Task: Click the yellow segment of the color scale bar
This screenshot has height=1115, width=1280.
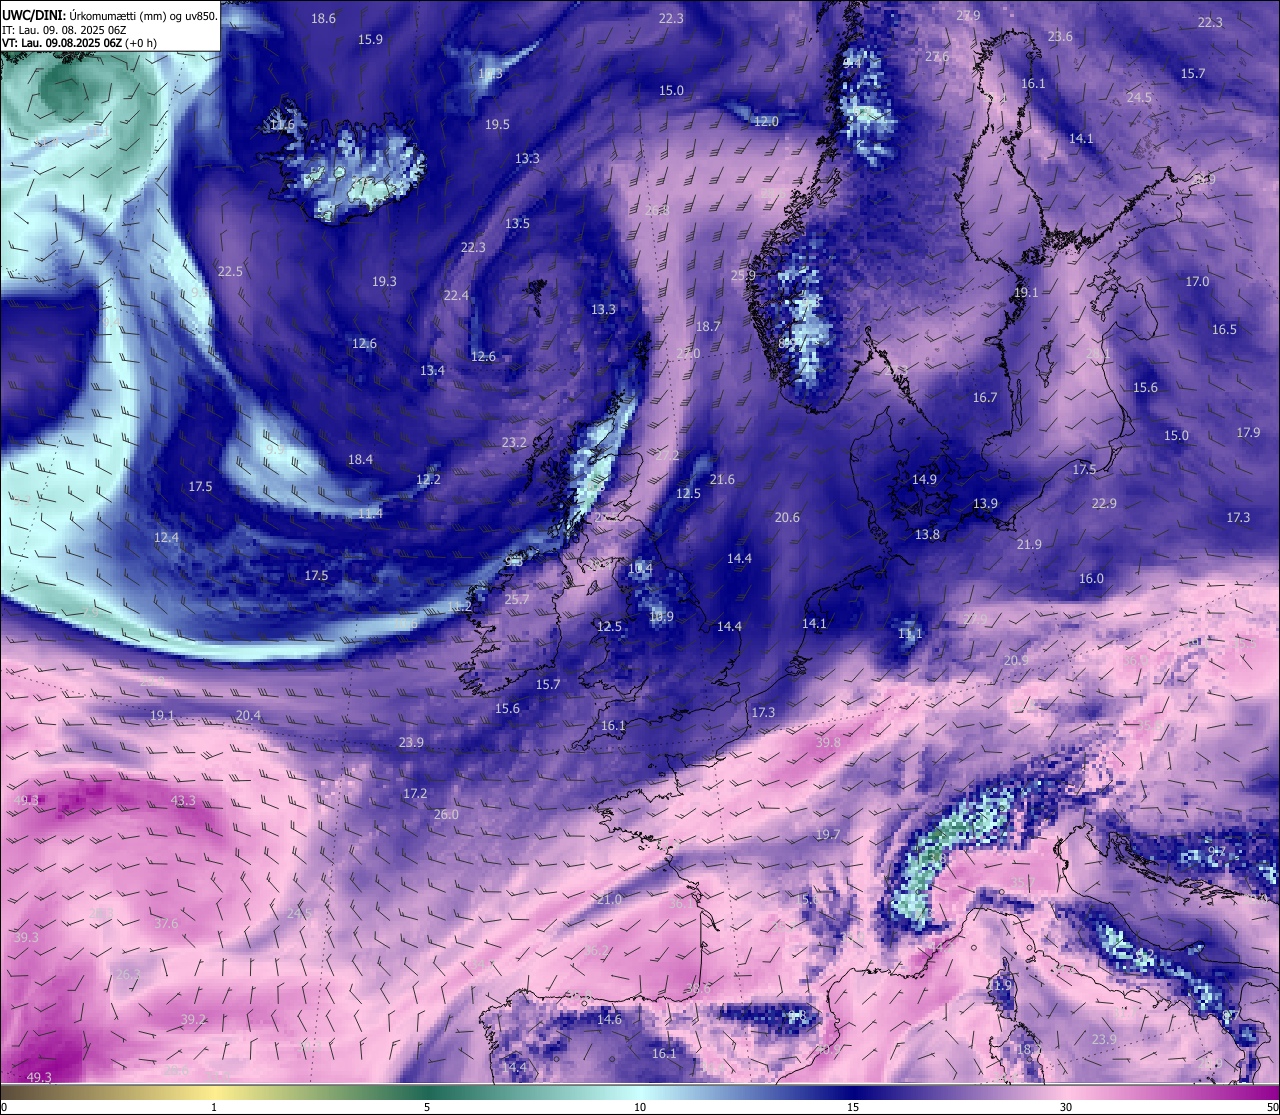Action: point(215,1092)
